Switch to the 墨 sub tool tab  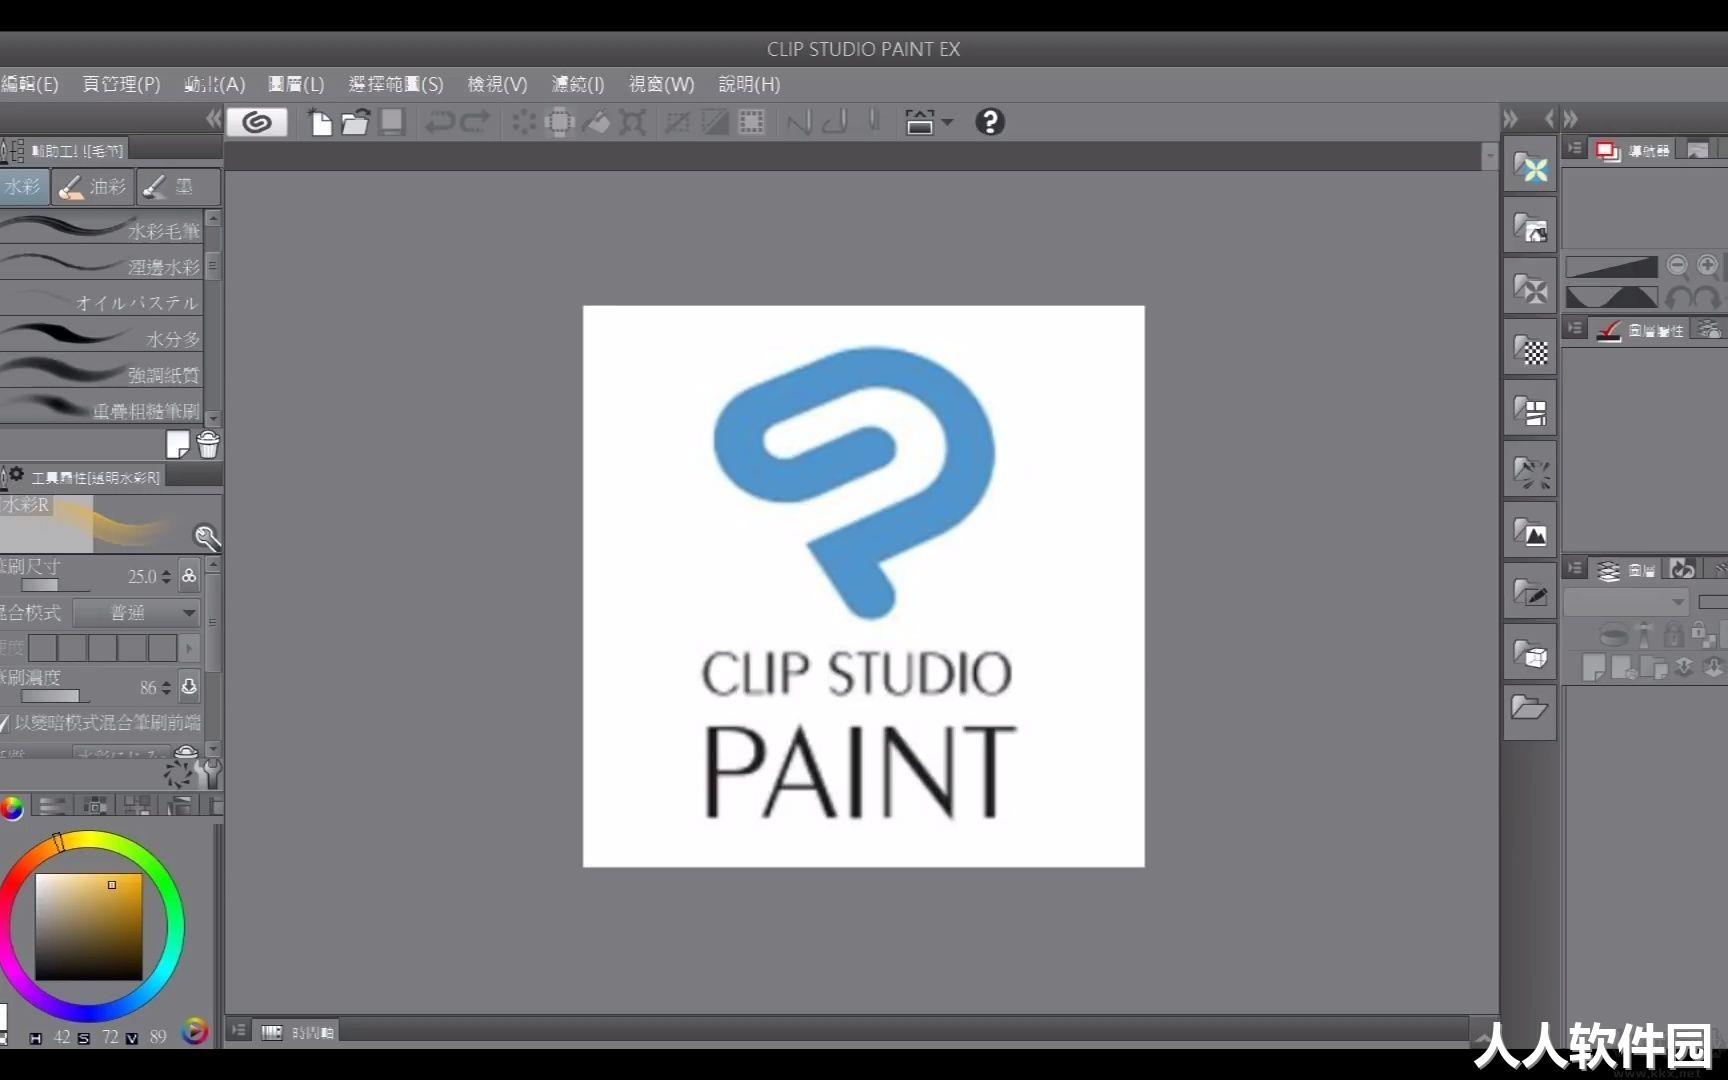[178, 187]
